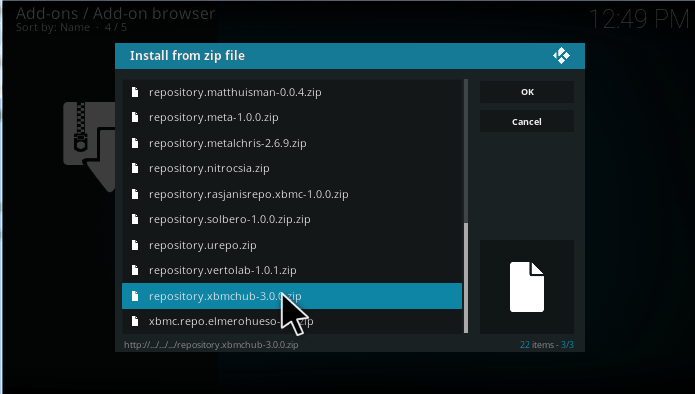Confirm selection with the OK button
The width and height of the screenshot is (695, 394).
(x=527, y=92)
